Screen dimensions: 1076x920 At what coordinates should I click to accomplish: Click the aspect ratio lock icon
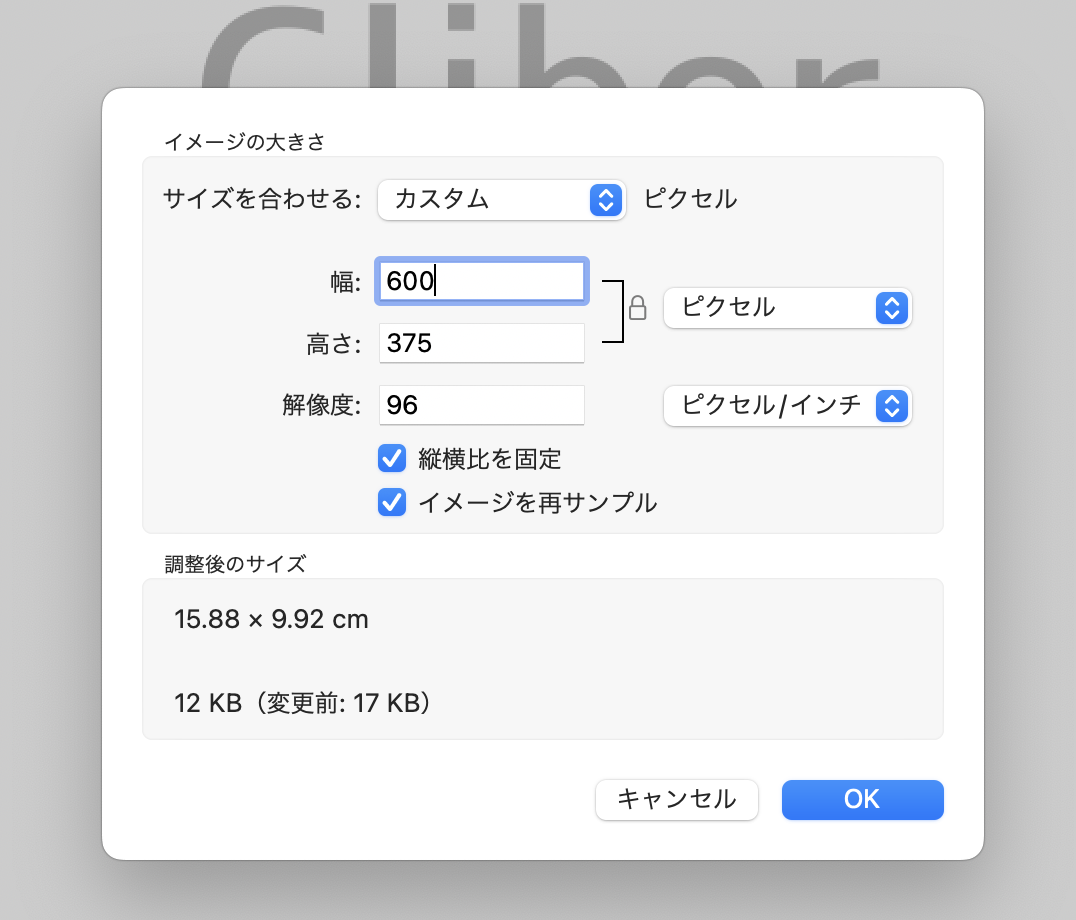[638, 308]
